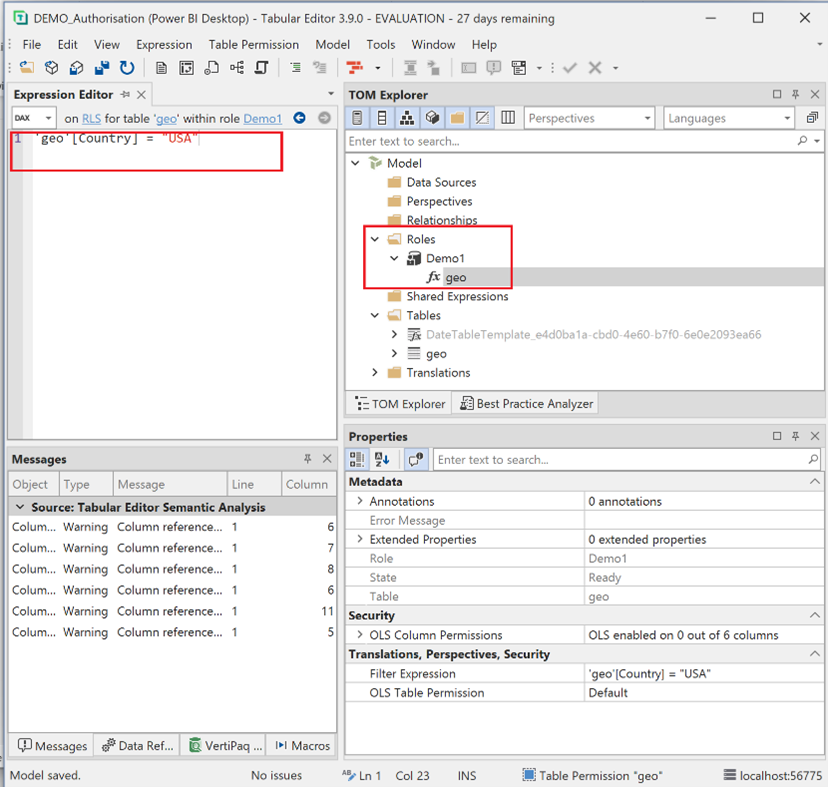Click the pin icon on Expression Editor tab

coord(125,95)
